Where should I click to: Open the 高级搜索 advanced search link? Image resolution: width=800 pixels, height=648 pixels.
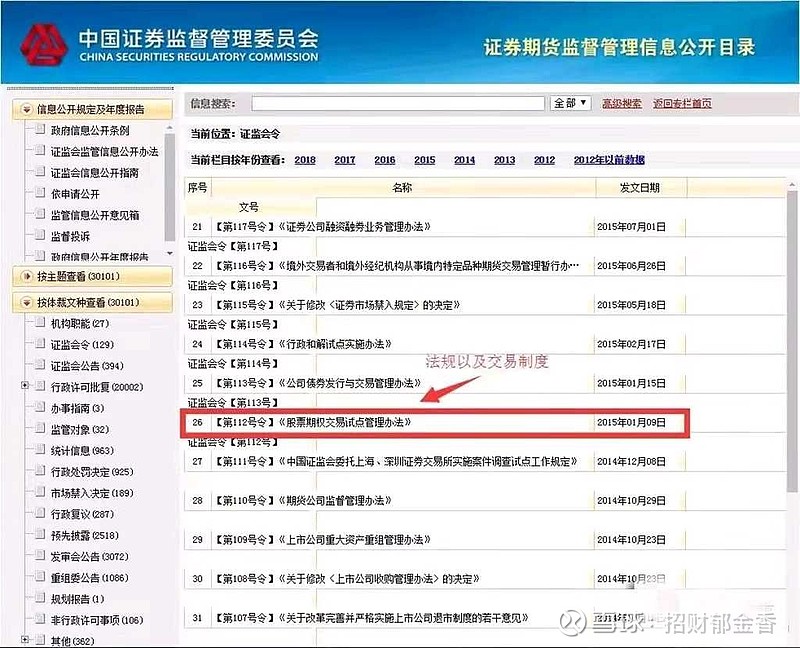(621, 104)
